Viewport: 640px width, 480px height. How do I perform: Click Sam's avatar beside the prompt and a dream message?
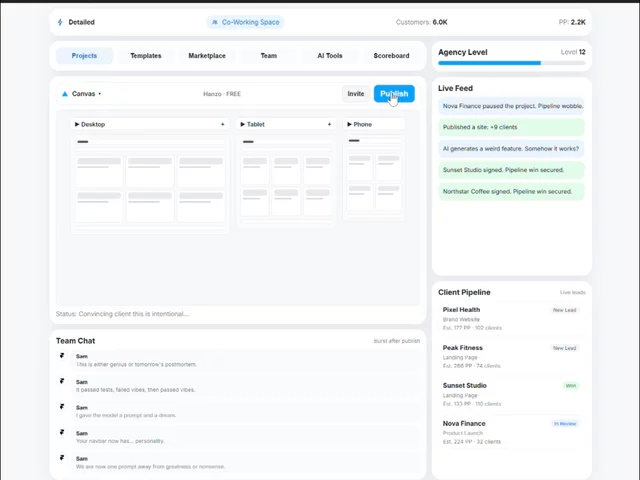click(x=62, y=407)
